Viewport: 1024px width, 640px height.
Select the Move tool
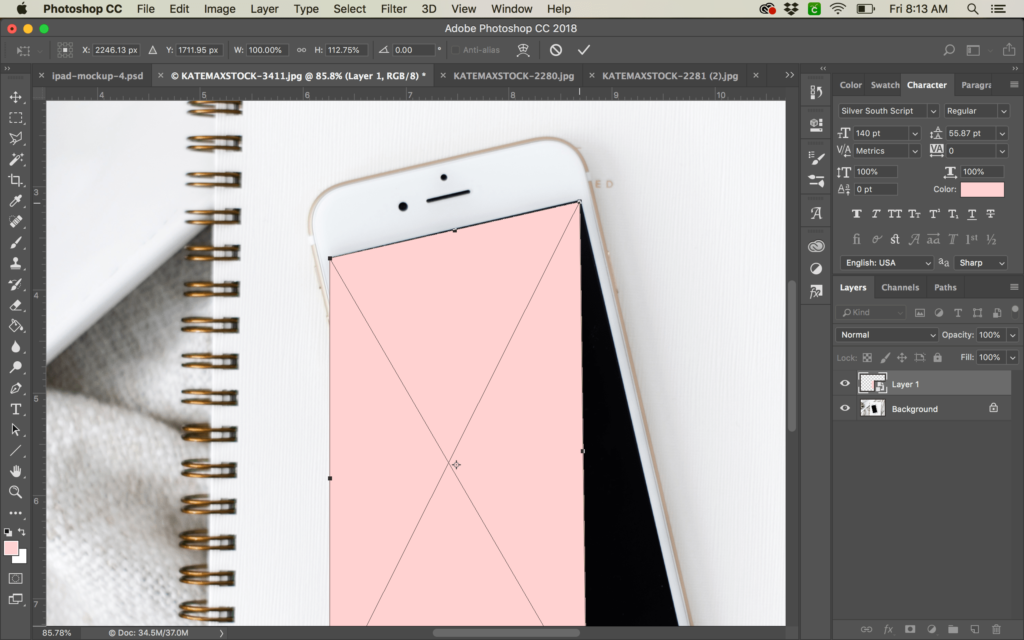coord(16,97)
